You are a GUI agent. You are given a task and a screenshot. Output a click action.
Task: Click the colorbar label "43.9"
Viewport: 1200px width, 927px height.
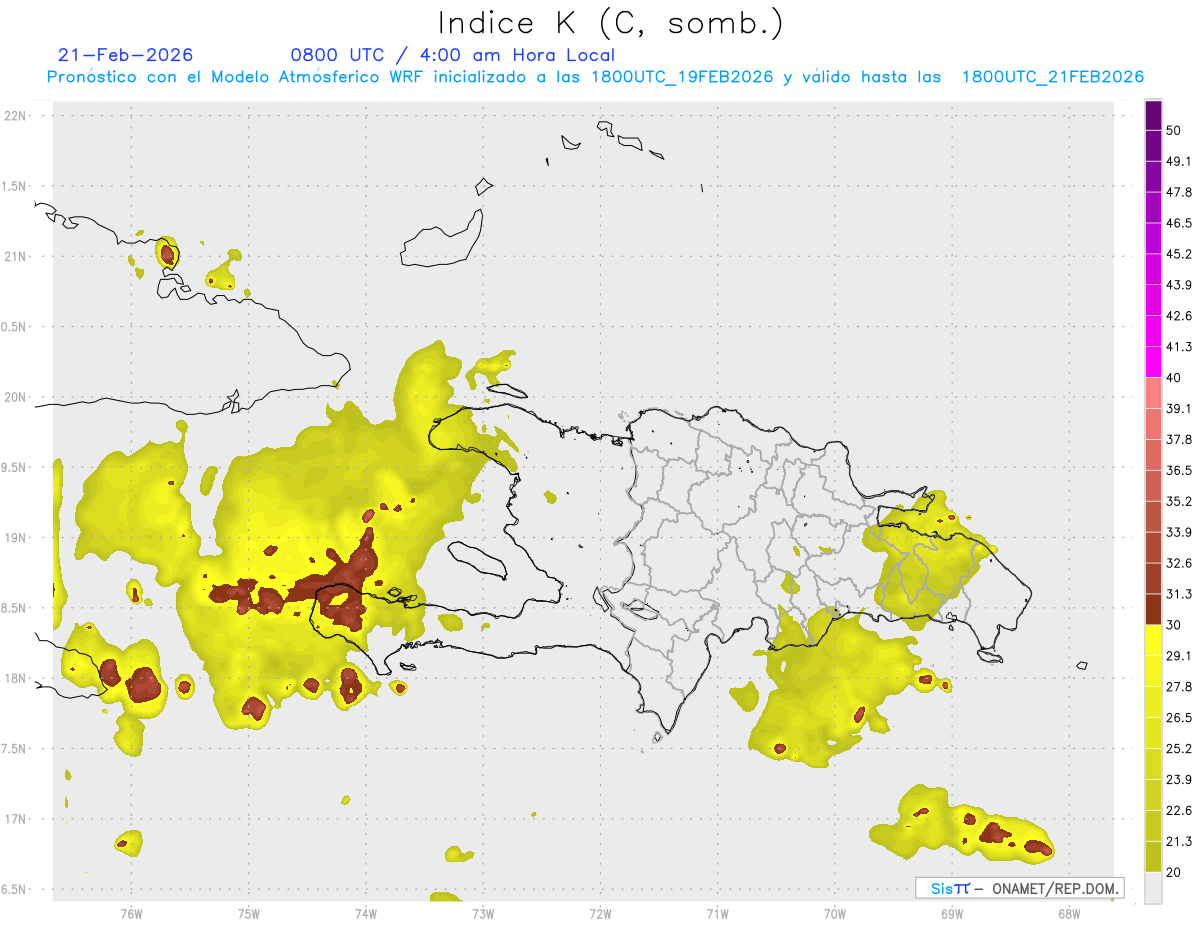(x=1179, y=285)
